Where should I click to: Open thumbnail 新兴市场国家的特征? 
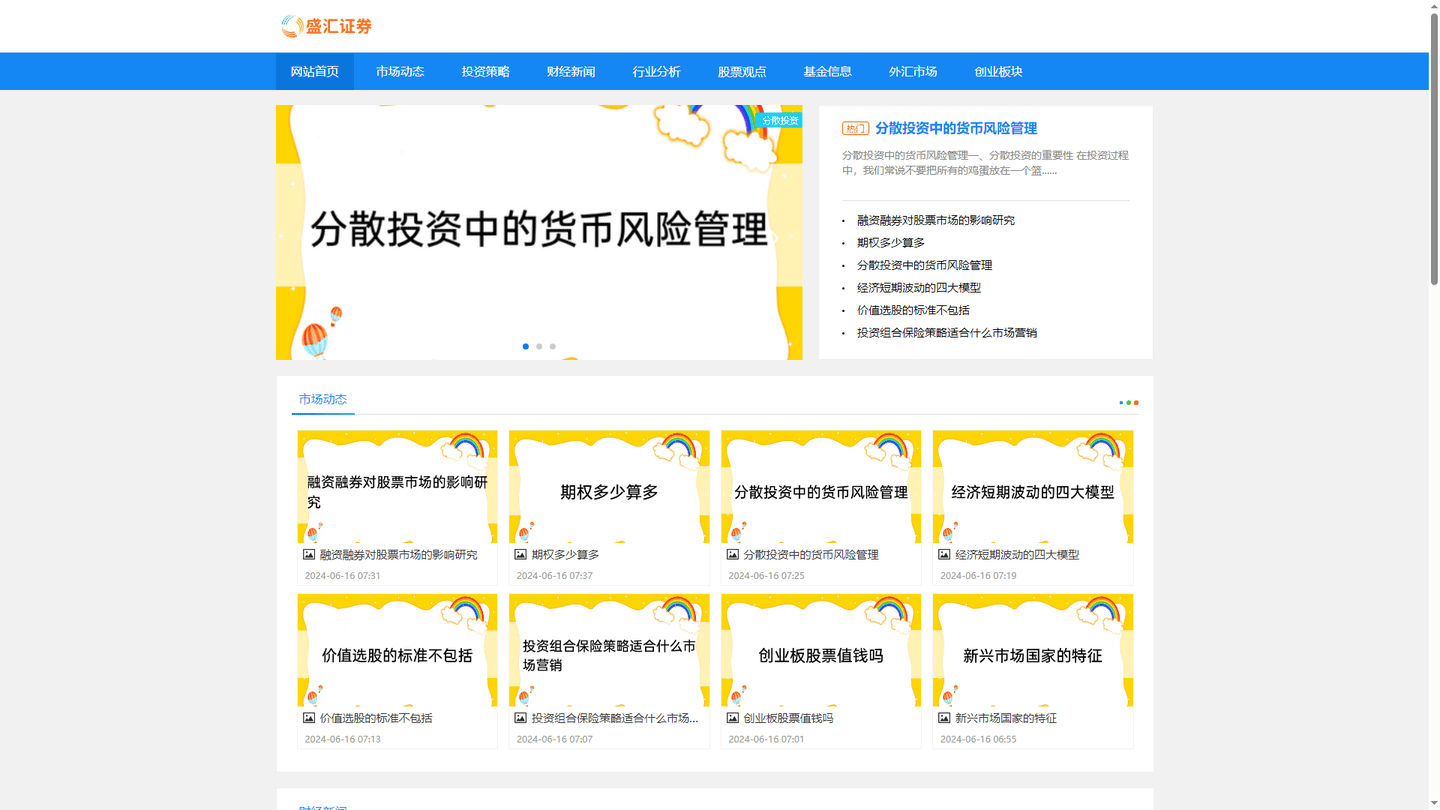tap(1033, 651)
